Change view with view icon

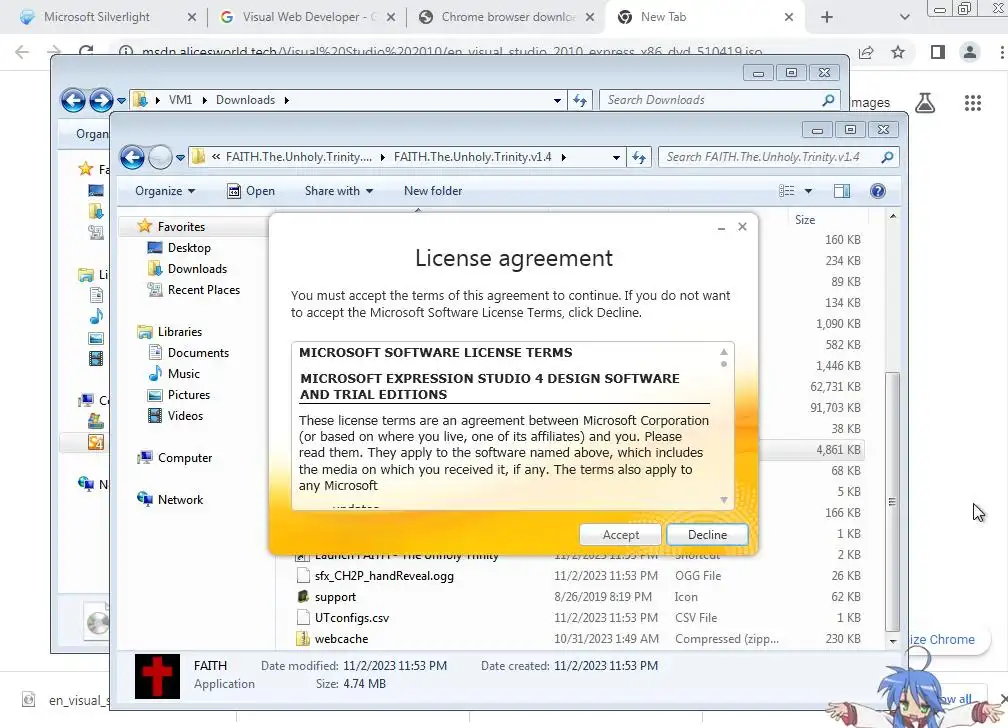(786, 191)
